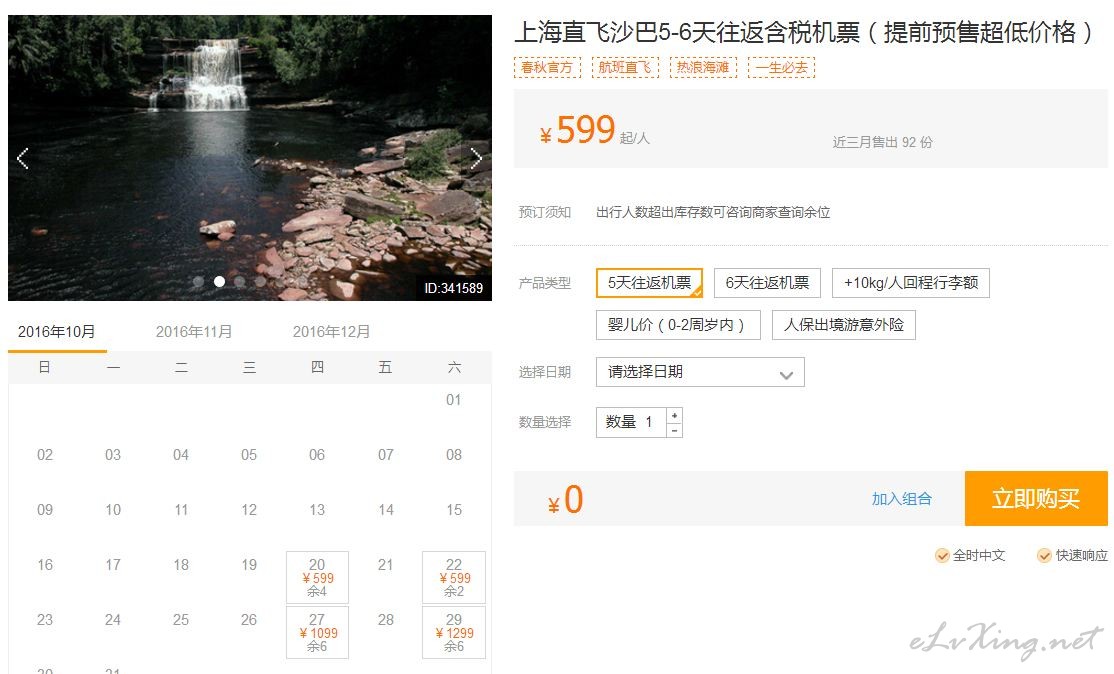Image resolution: width=1114 pixels, height=674 pixels.
Task: Click the 四 weekday header
Action: pyautogui.click(x=318, y=367)
